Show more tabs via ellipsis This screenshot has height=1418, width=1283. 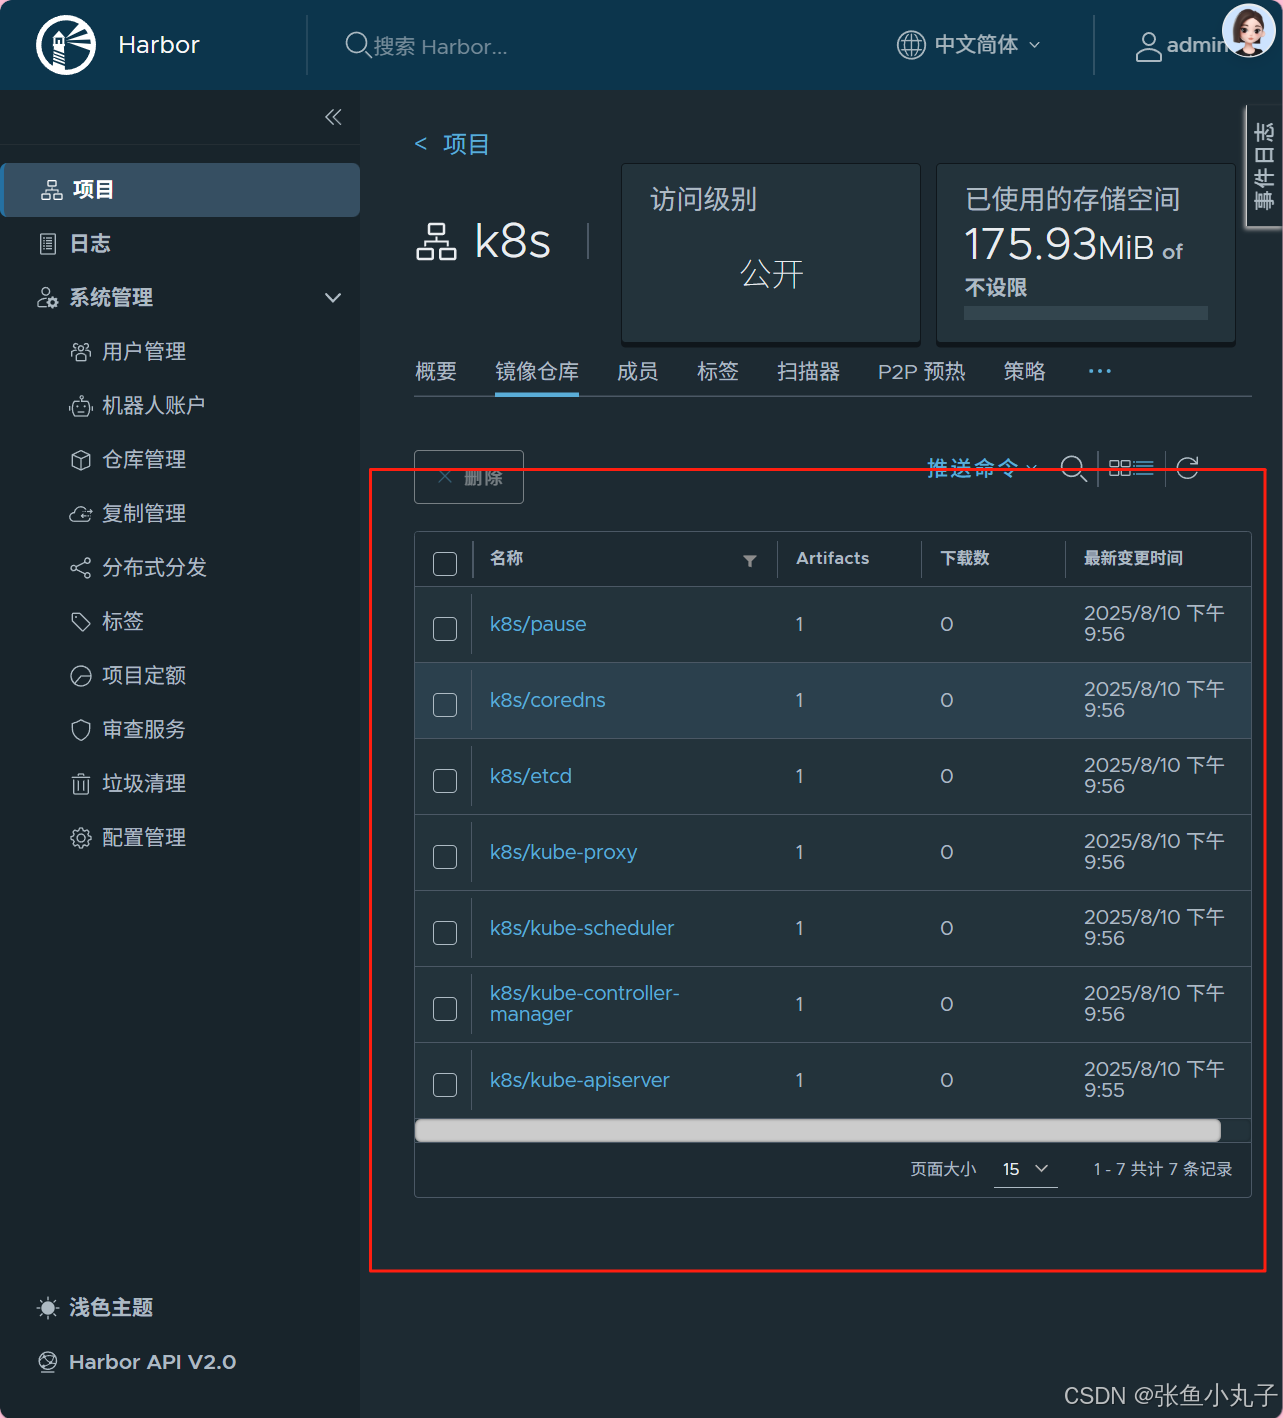(1100, 371)
